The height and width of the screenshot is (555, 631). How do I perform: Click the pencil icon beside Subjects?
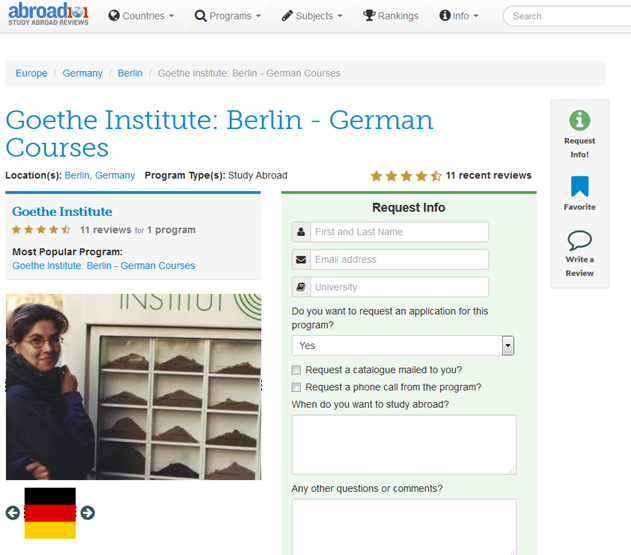point(287,16)
